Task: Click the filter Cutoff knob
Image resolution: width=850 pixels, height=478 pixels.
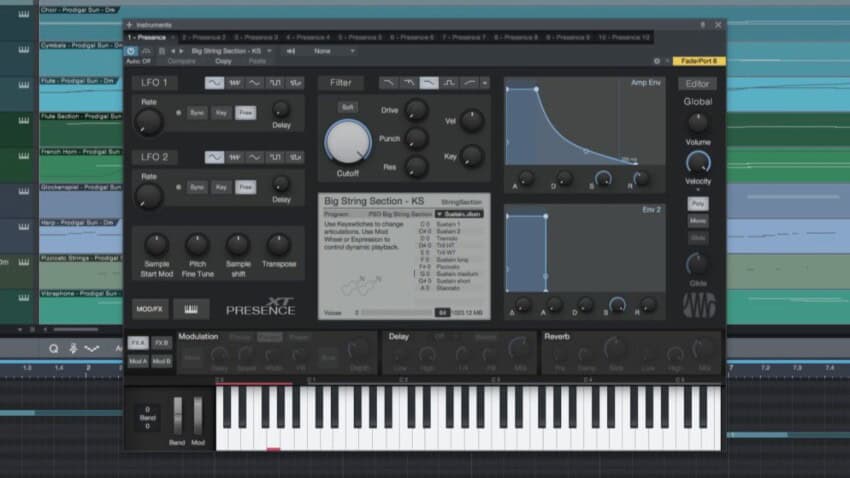Action: tap(348, 142)
